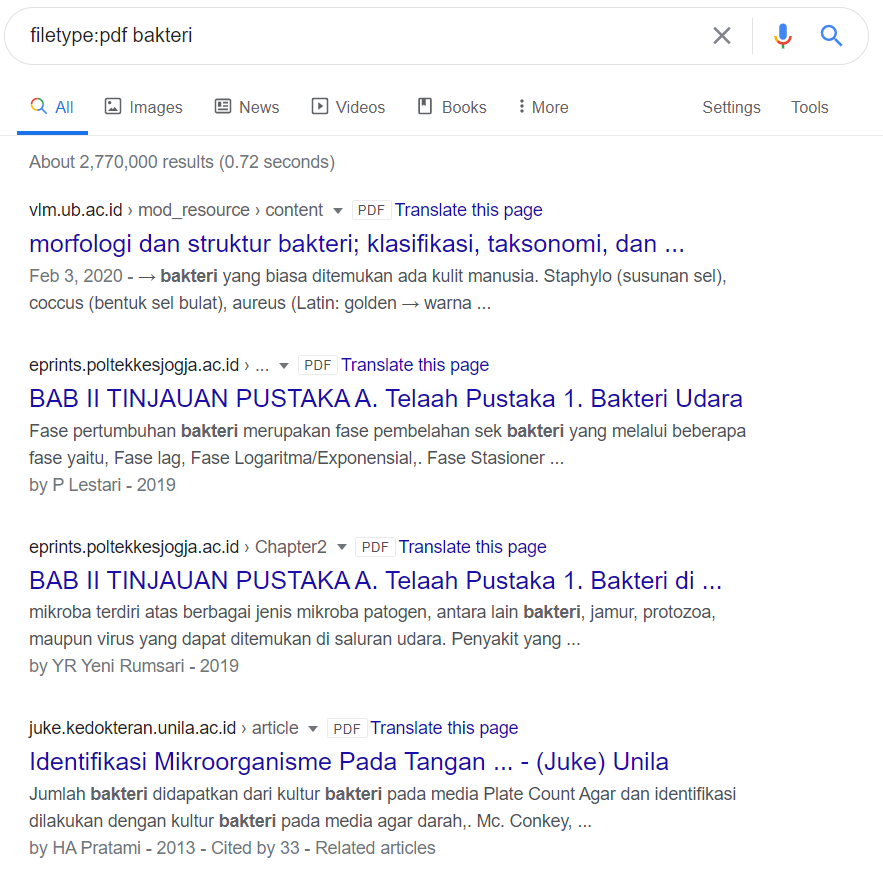Viewport: 883px width, 872px height.
Task: Open 'Telaah Pustaka 1. Bakteri Udara' result
Action: pos(386,399)
